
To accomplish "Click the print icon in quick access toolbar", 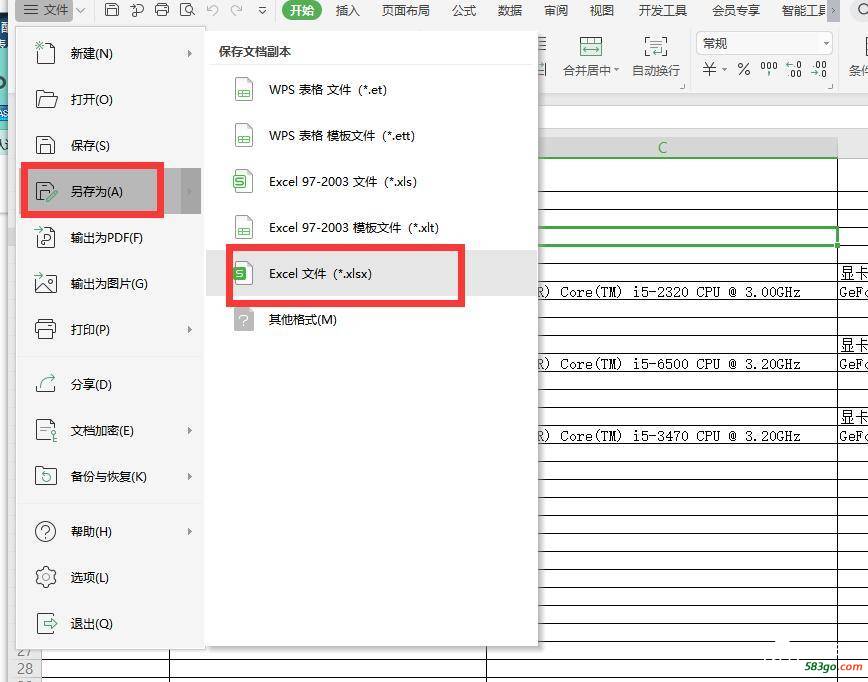I will (162, 9).
